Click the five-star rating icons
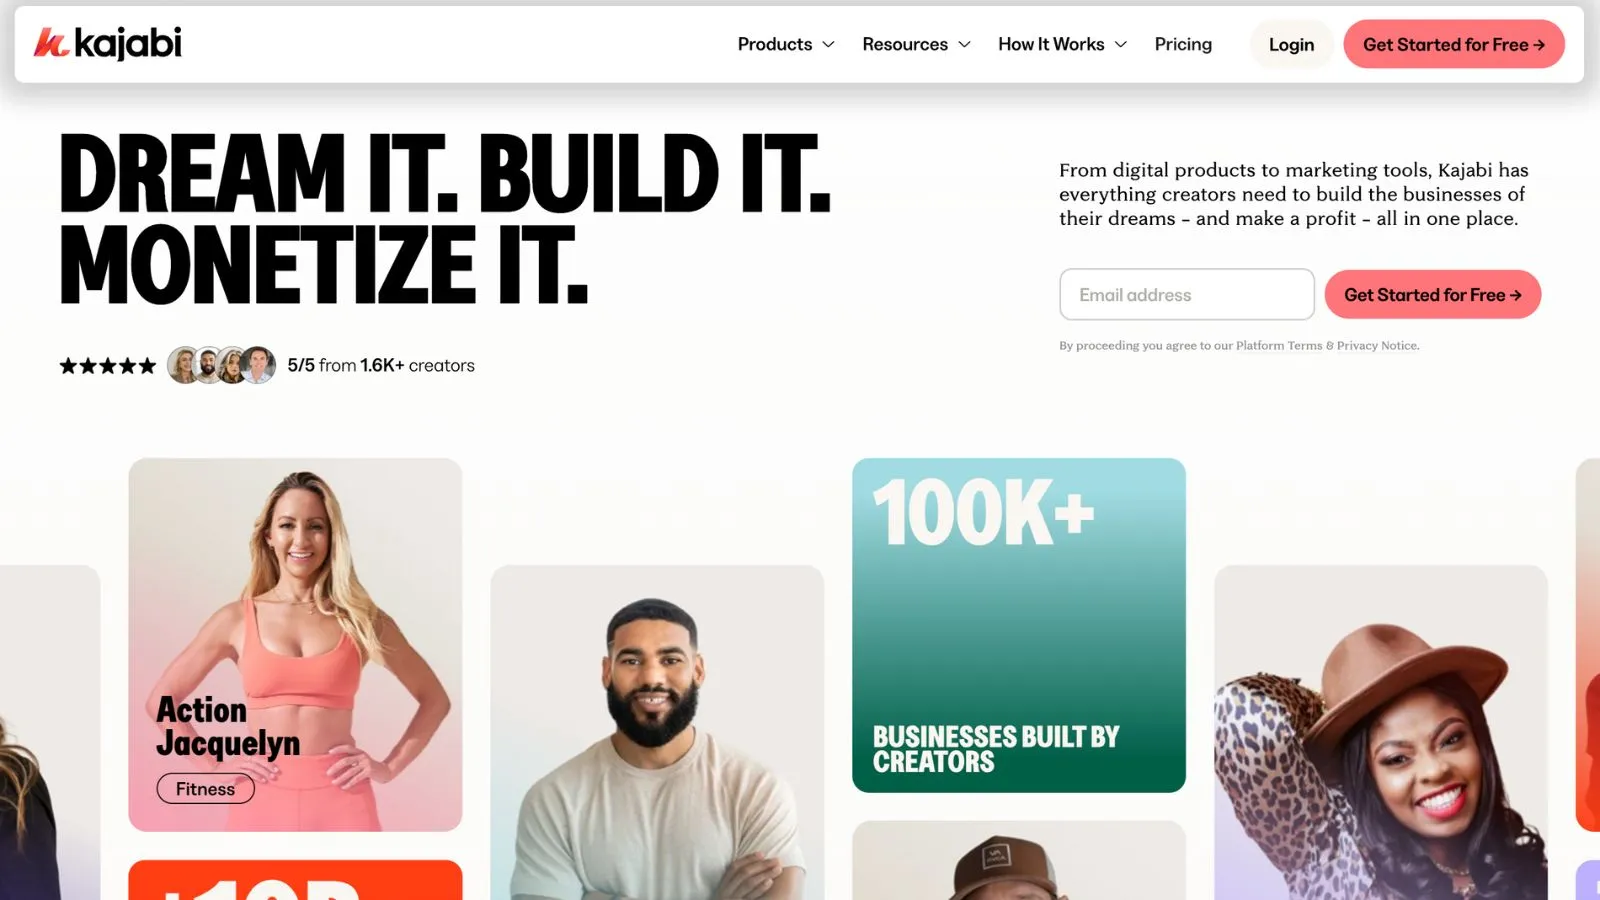 point(108,366)
